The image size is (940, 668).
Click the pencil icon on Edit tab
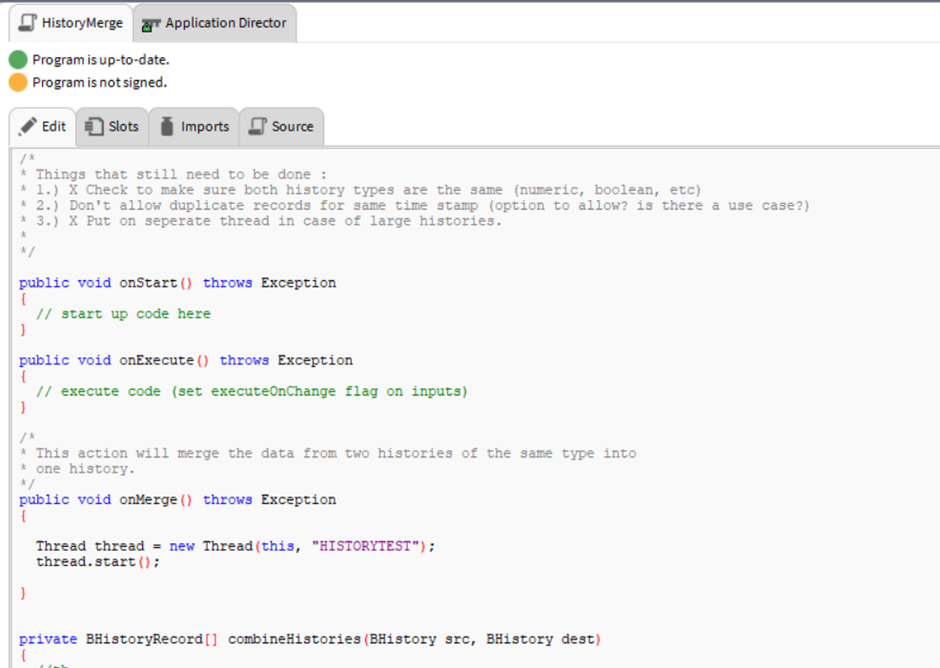pos(28,126)
